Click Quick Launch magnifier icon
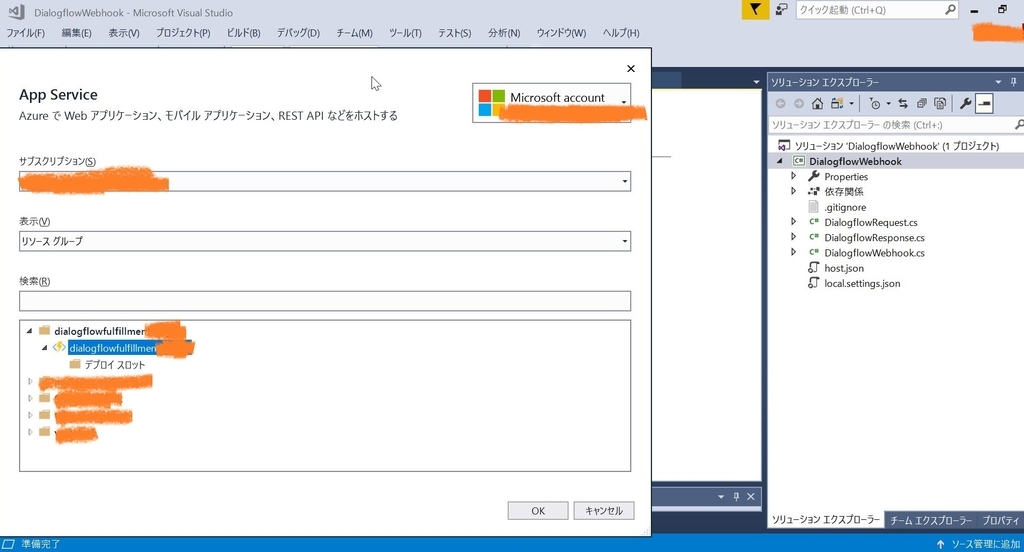The height and width of the screenshot is (552, 1024). point(950,10)
